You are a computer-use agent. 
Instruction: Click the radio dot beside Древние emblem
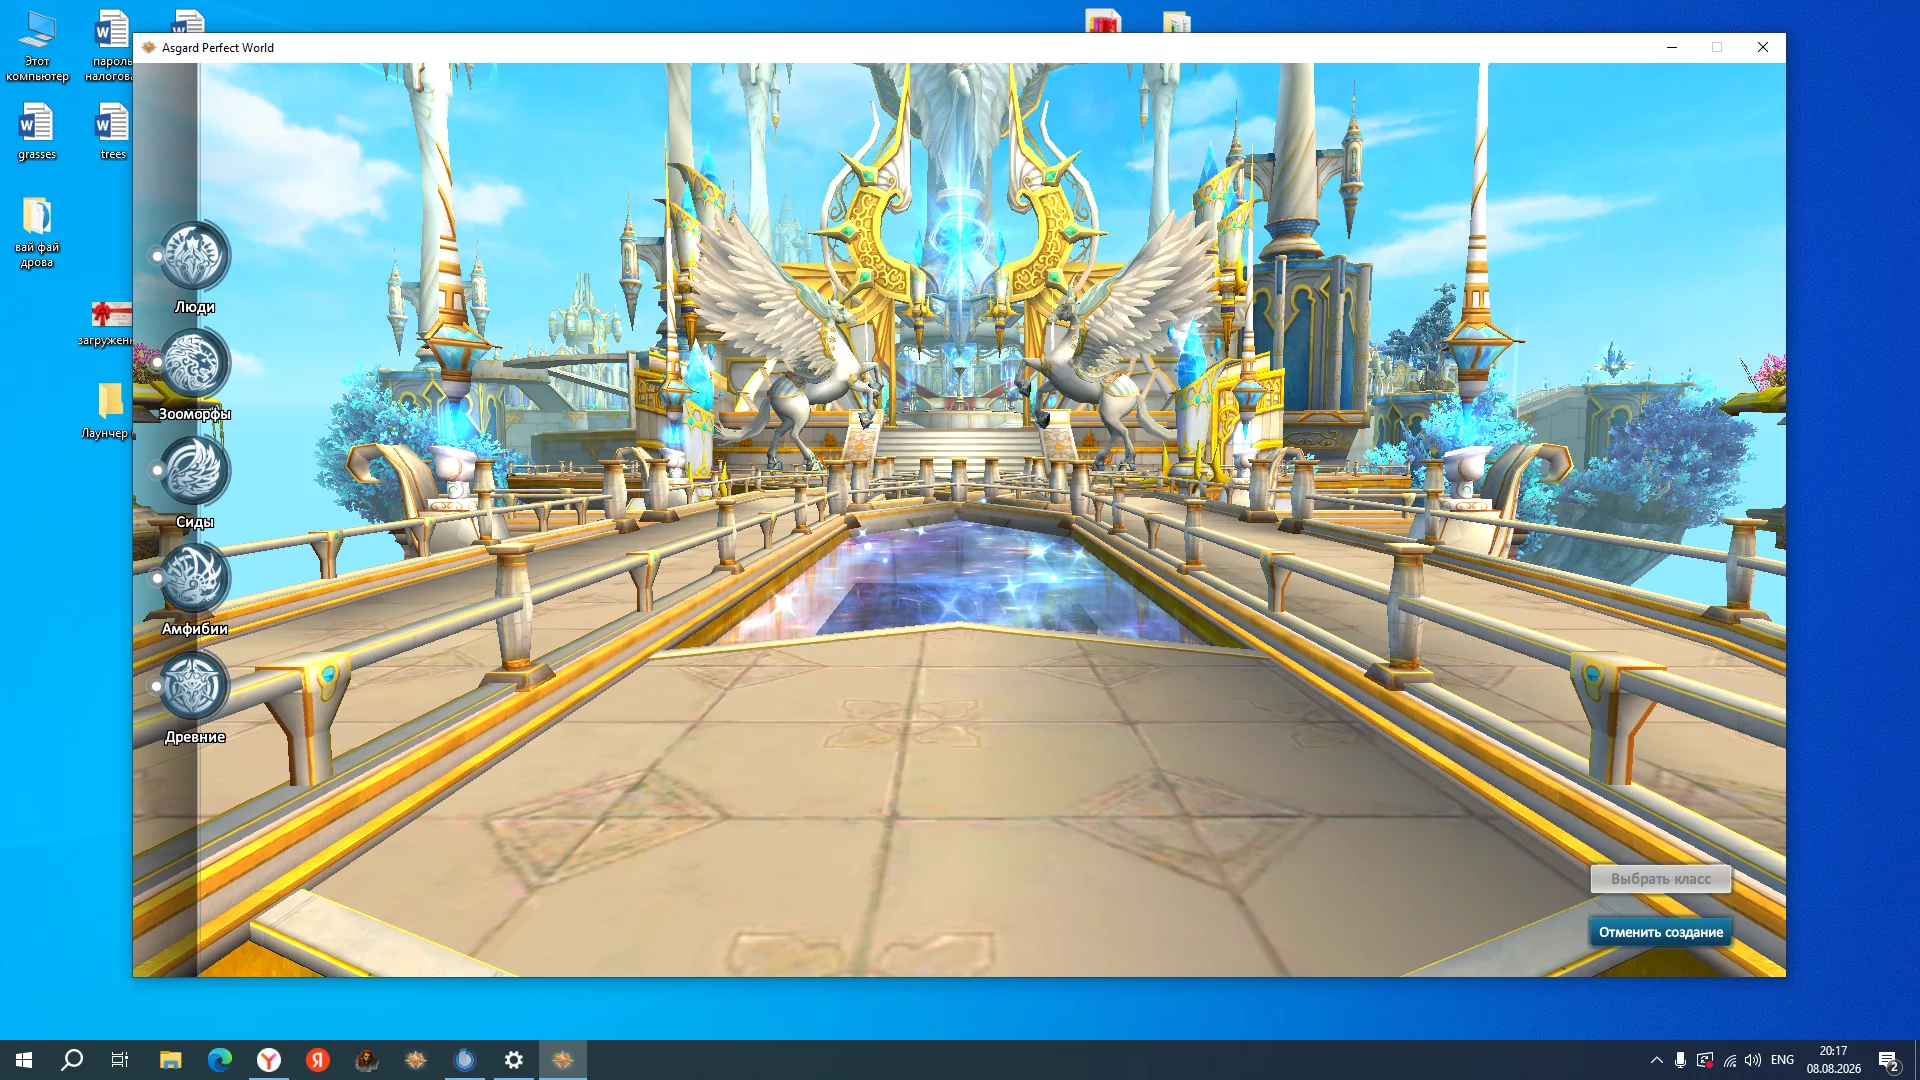[x=157, y=686]
